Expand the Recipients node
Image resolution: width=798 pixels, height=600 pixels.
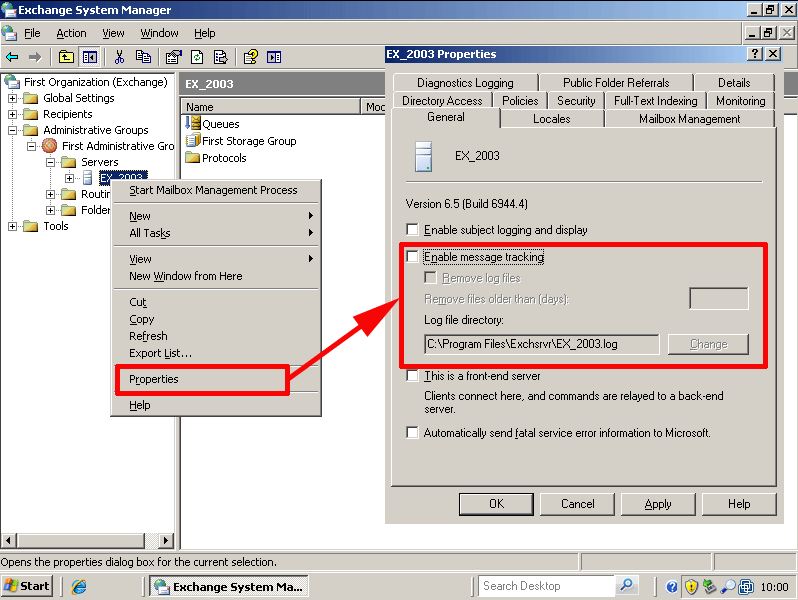pos(12,115)
